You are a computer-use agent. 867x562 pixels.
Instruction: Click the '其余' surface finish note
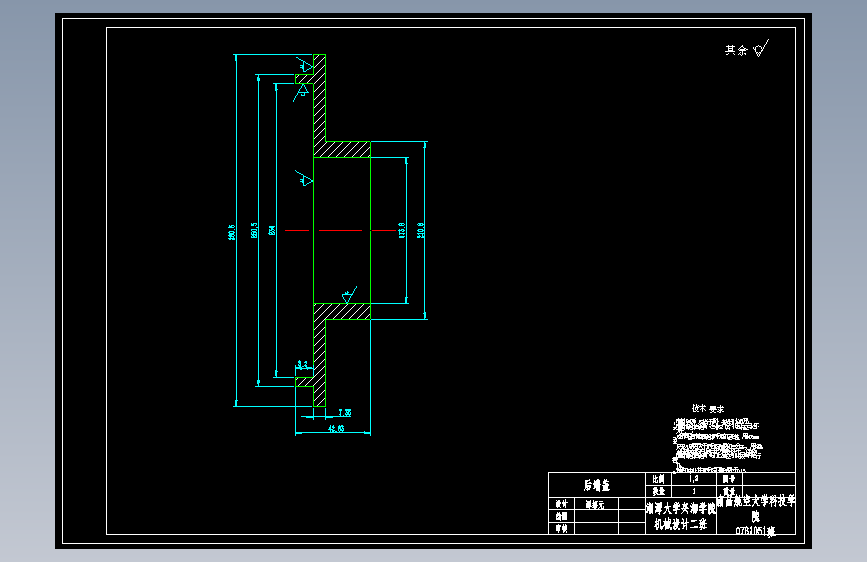(736, 50)
